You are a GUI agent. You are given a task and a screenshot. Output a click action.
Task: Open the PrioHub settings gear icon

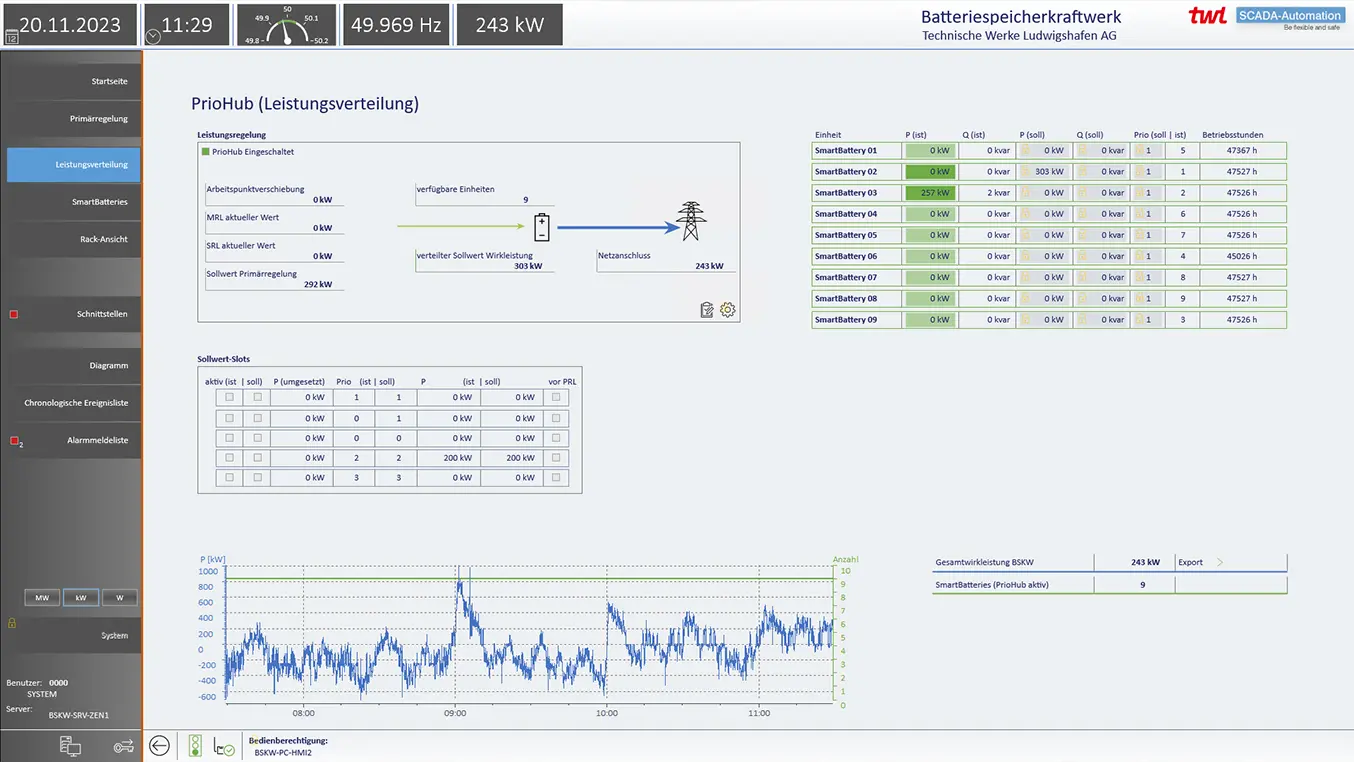(728, 310)
